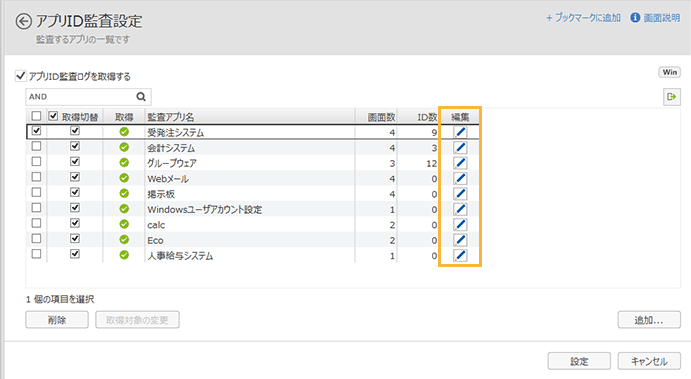Click the green status icon for 受発注システム
691x379 pixels.
pos(124,131)
